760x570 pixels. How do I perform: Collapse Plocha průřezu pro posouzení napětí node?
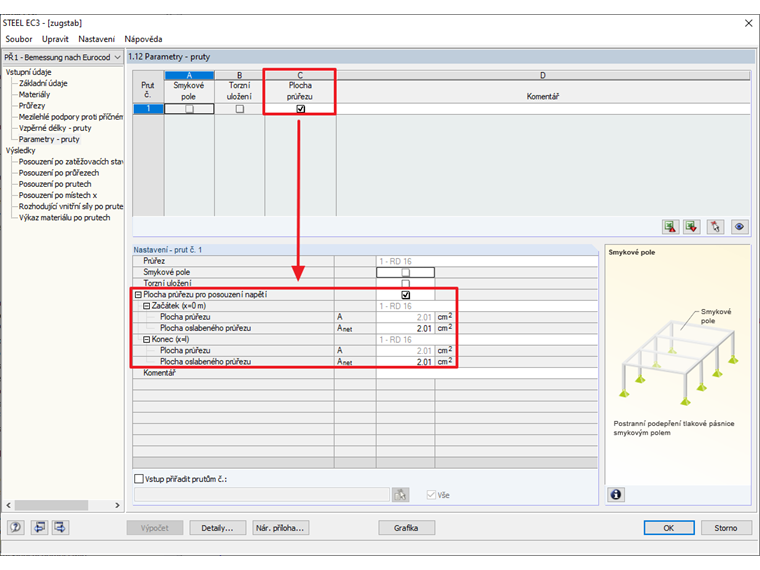[138, 295]
